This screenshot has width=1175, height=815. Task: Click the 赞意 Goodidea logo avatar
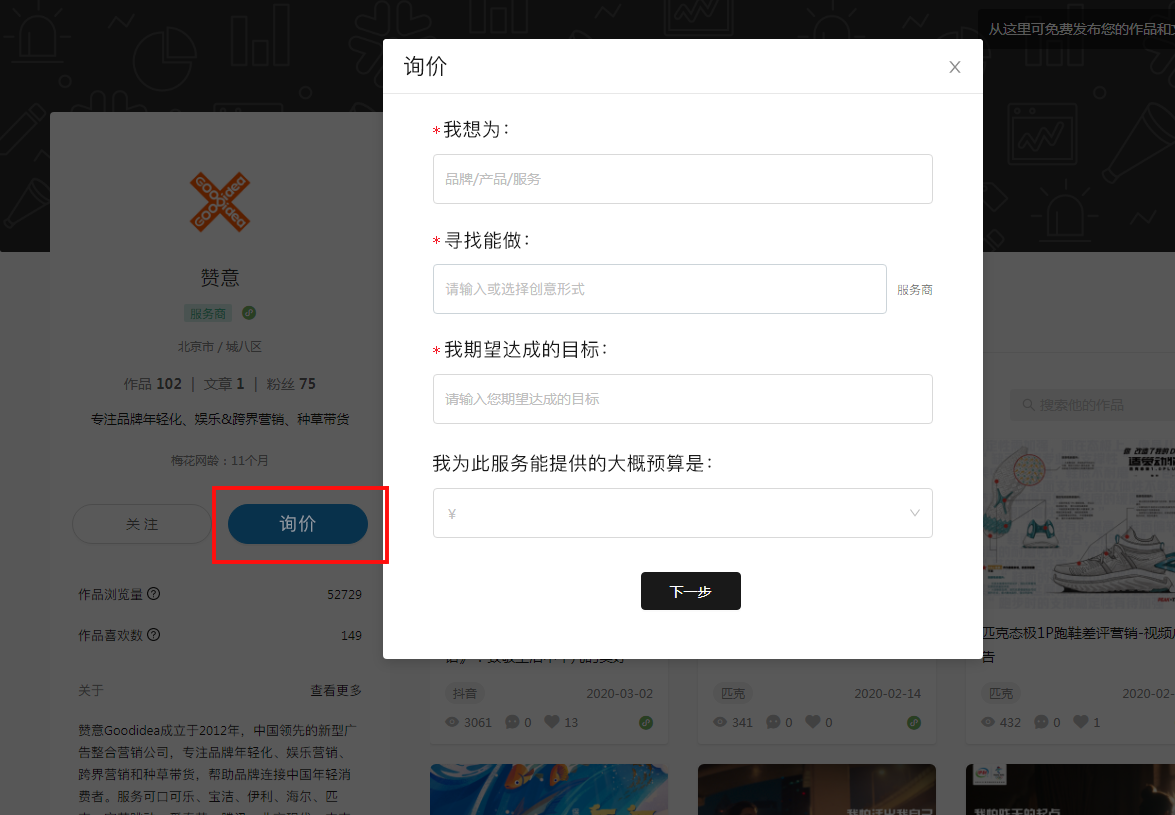tap(220, 200)
